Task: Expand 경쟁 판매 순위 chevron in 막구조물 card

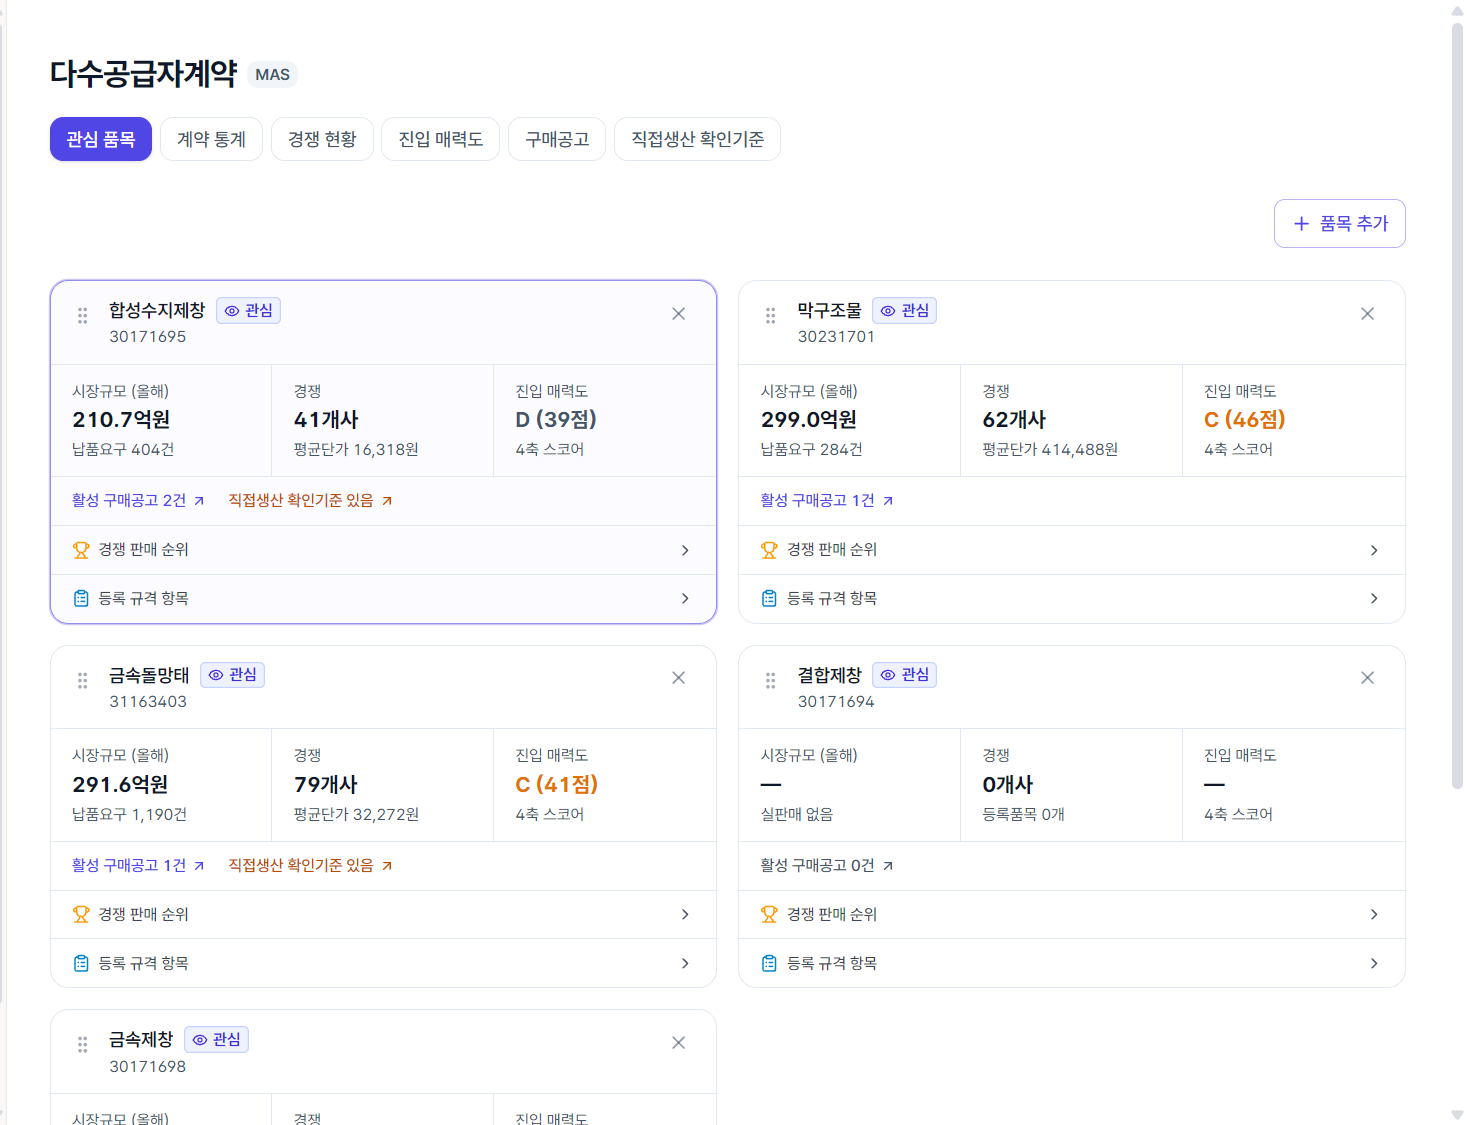Action: (x=1374, y=550)
